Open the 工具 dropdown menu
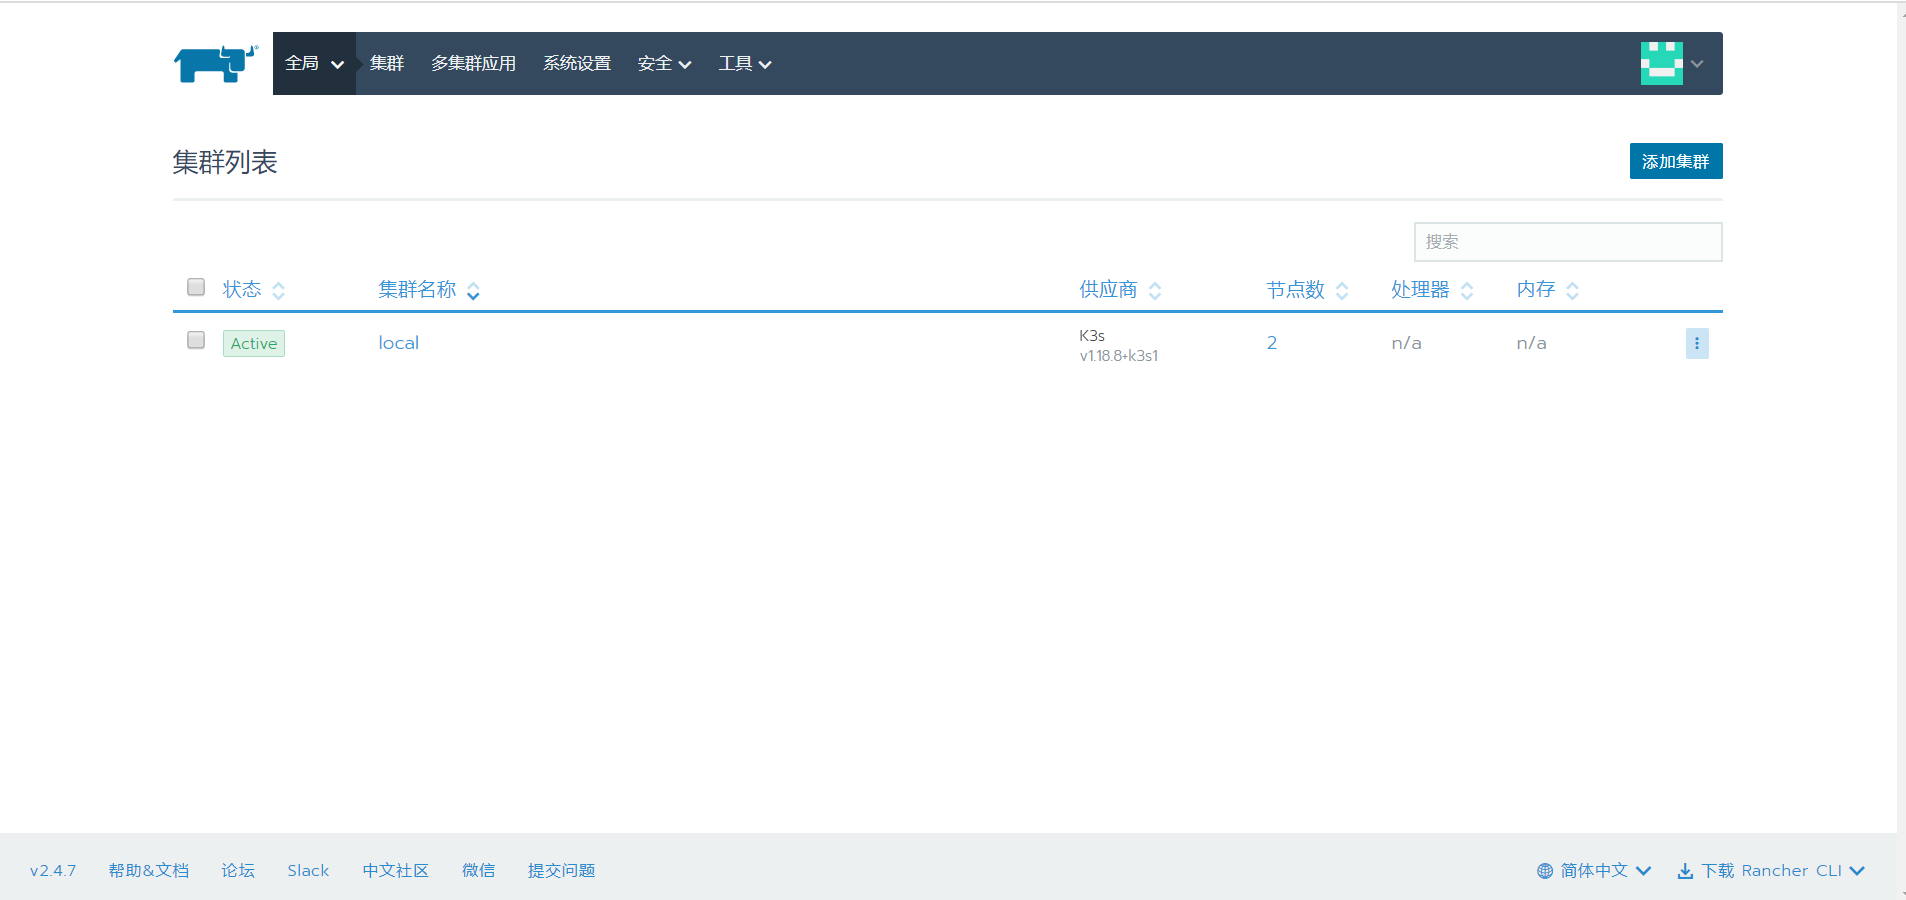Viewport: 1906px width, 900px height. coord(744,63)
